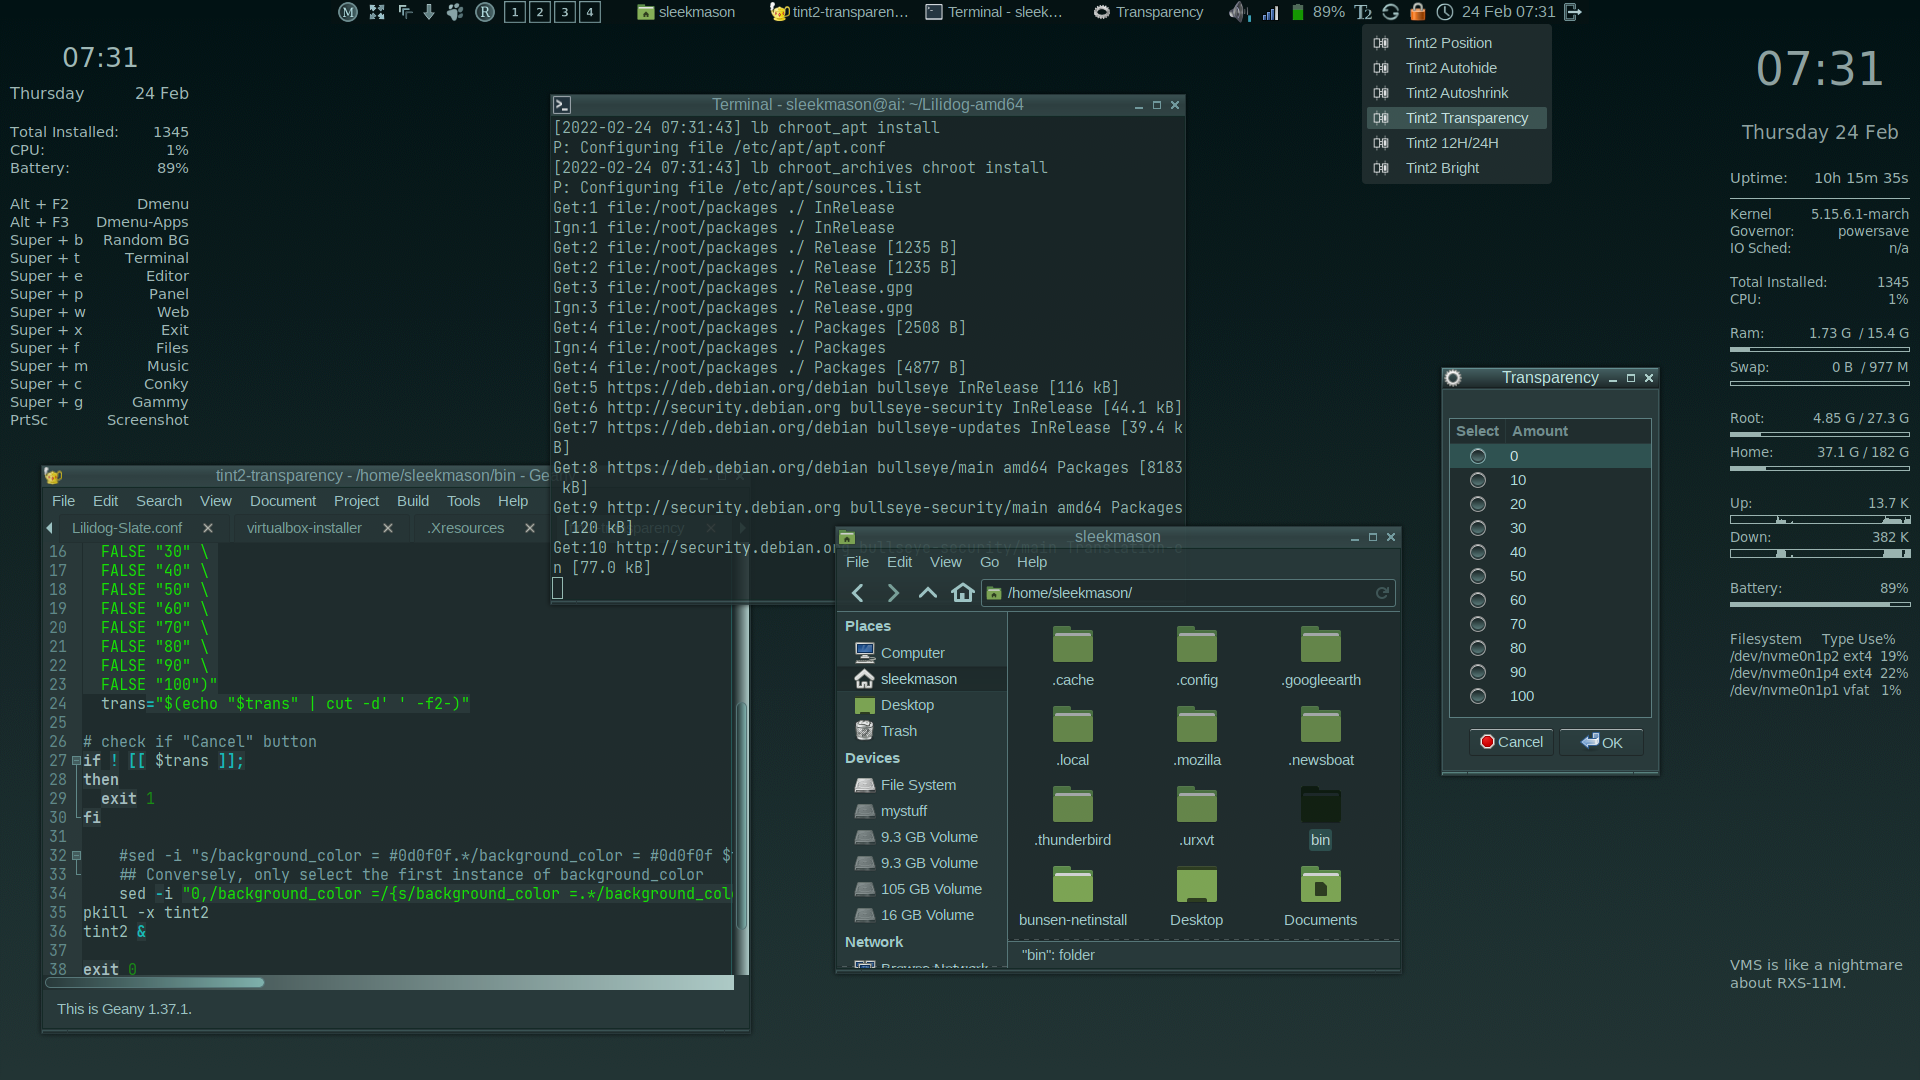Viewport: 1920px width, 1080px height.
Task: Select the .mozilla folder icon
Action: [1196, 726]
